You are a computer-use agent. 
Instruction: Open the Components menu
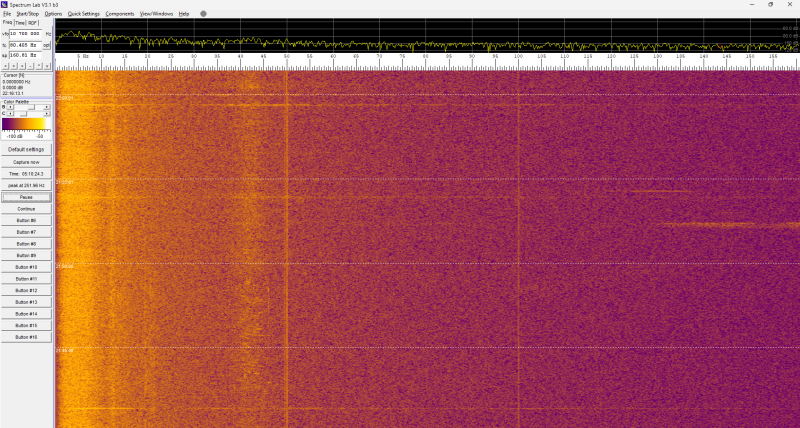pos(120,14)
